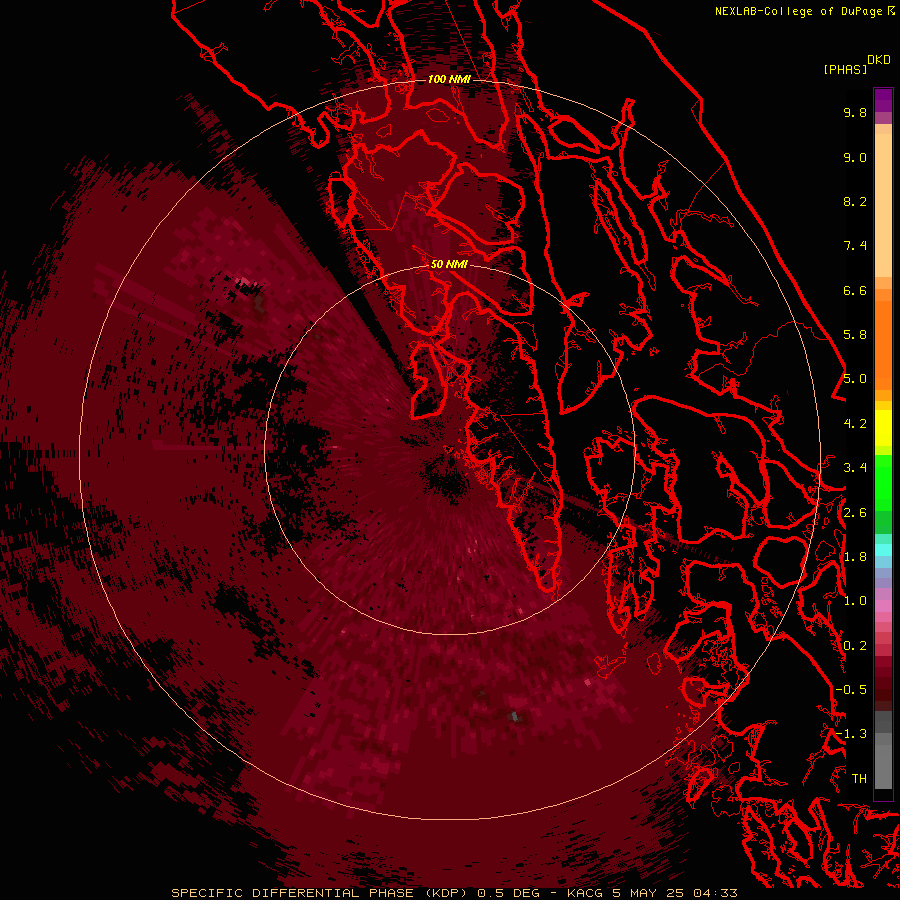Click the 7.4 value on the color scale

pos(855,246)
